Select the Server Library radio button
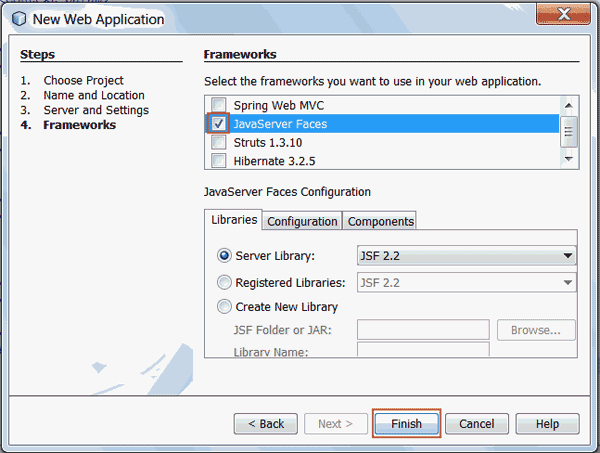This screenshot has height=453, width=600. pos(224,256)
